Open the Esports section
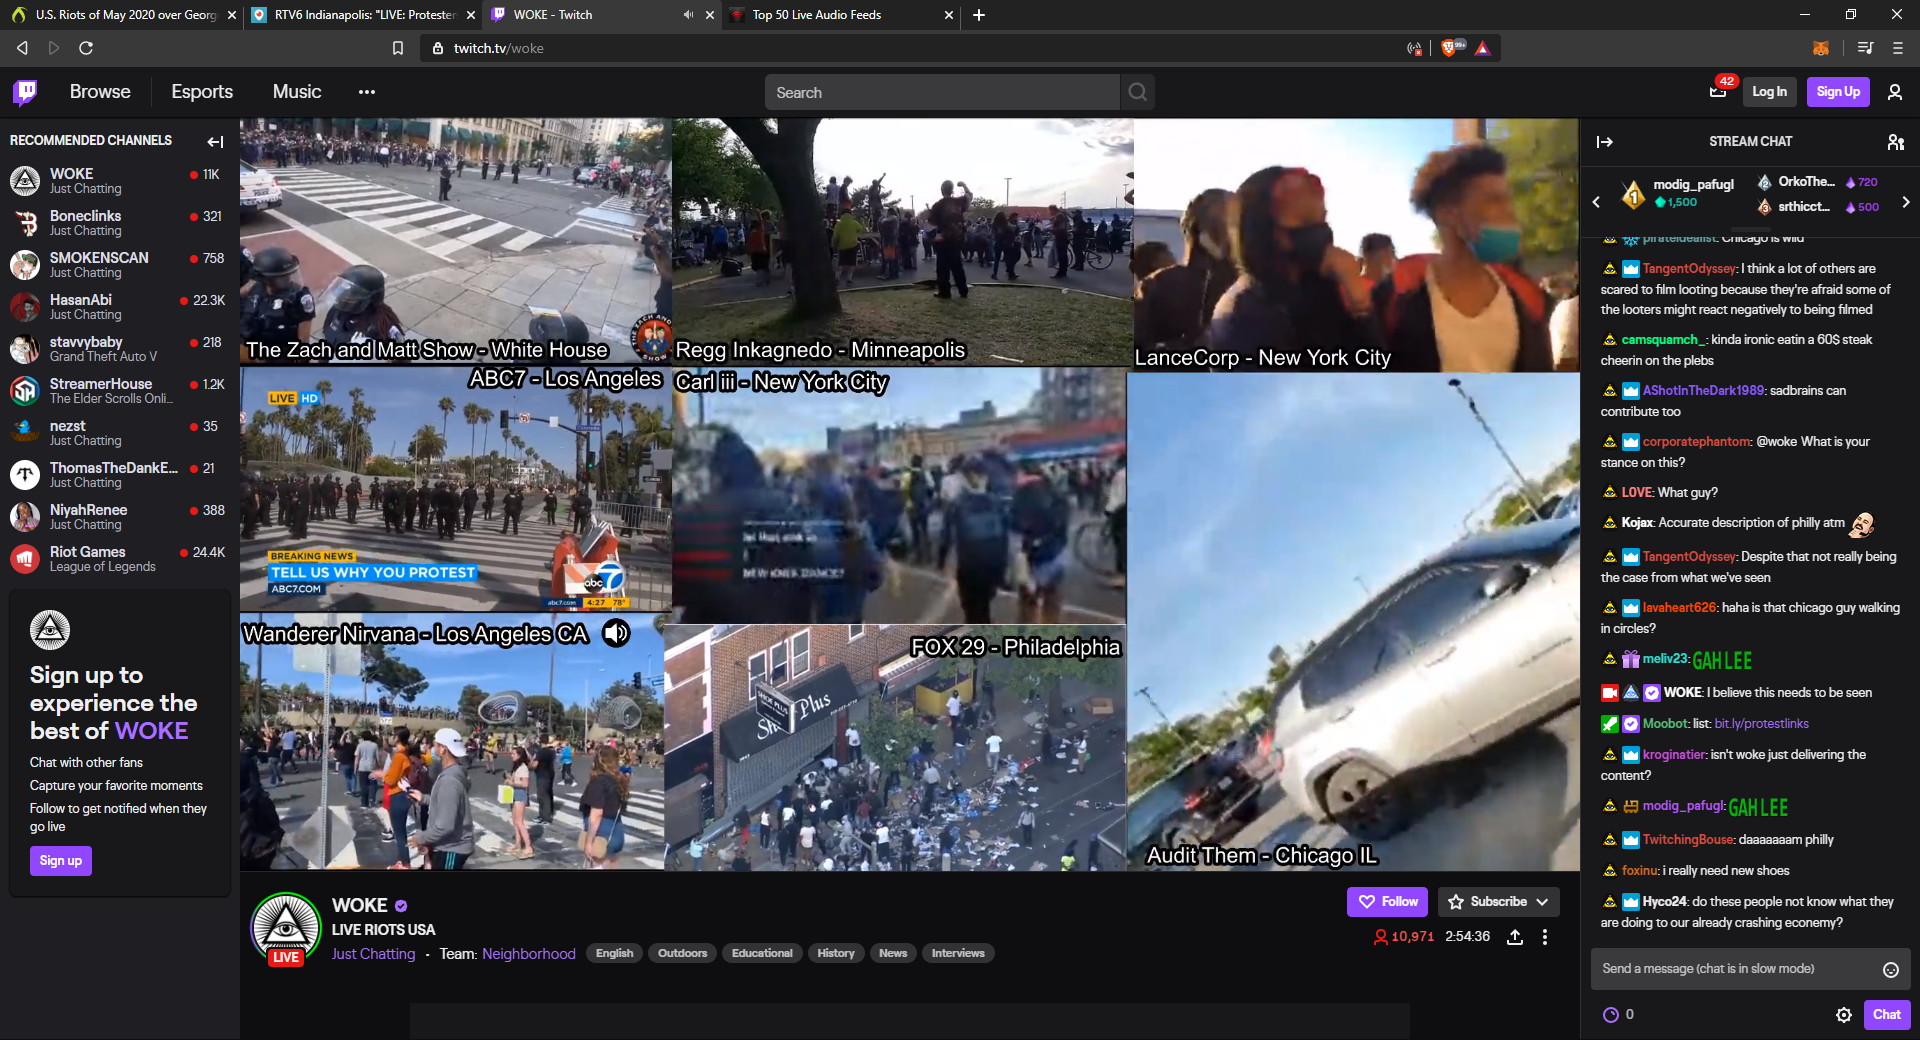The height and width of the screenshot is (1040, 1920). 202,92
